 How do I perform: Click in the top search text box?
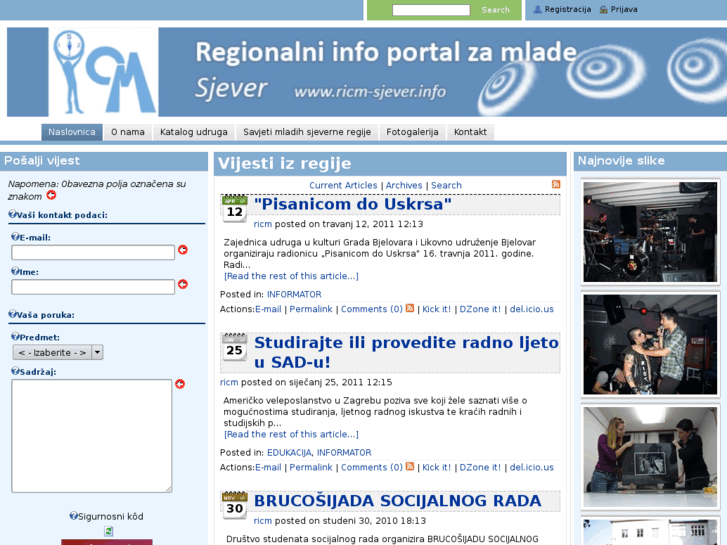[431, 10]
